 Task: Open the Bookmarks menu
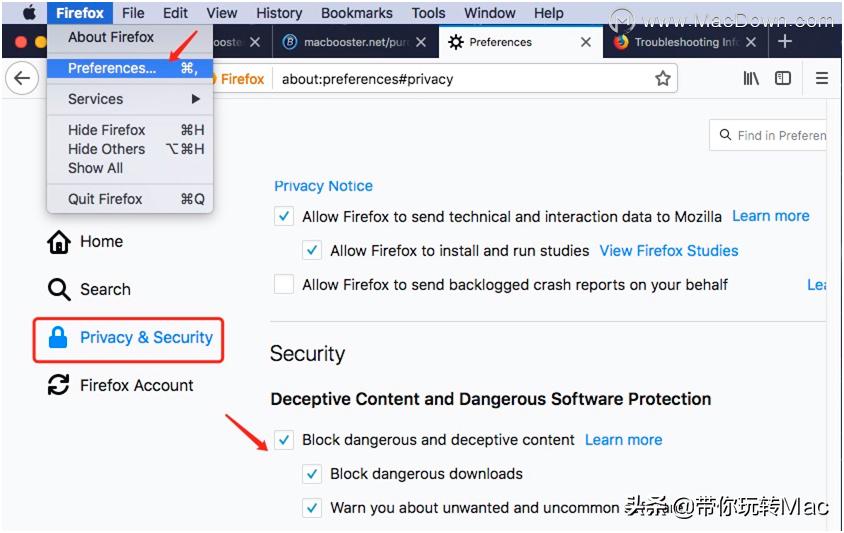point(356,13)
